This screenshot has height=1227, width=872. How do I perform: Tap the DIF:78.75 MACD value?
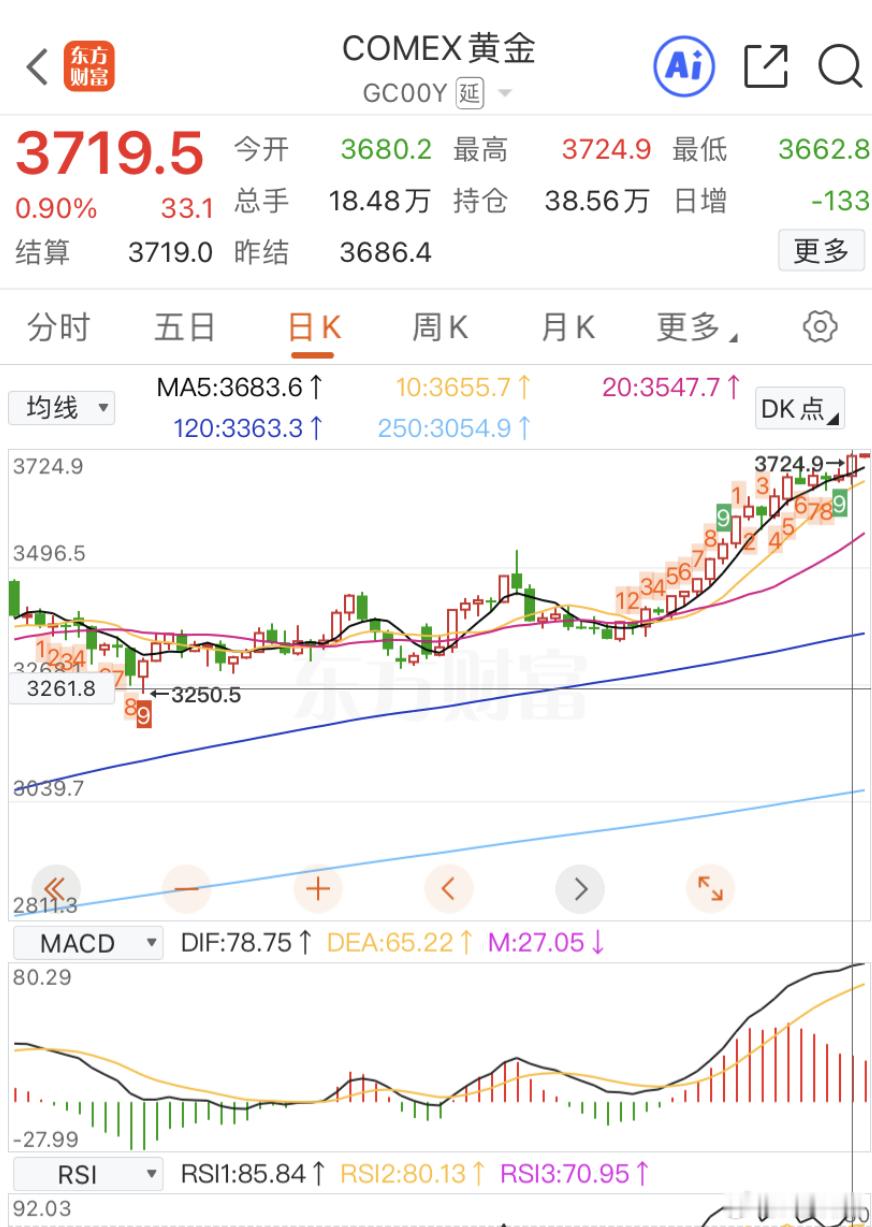point(246,943)
